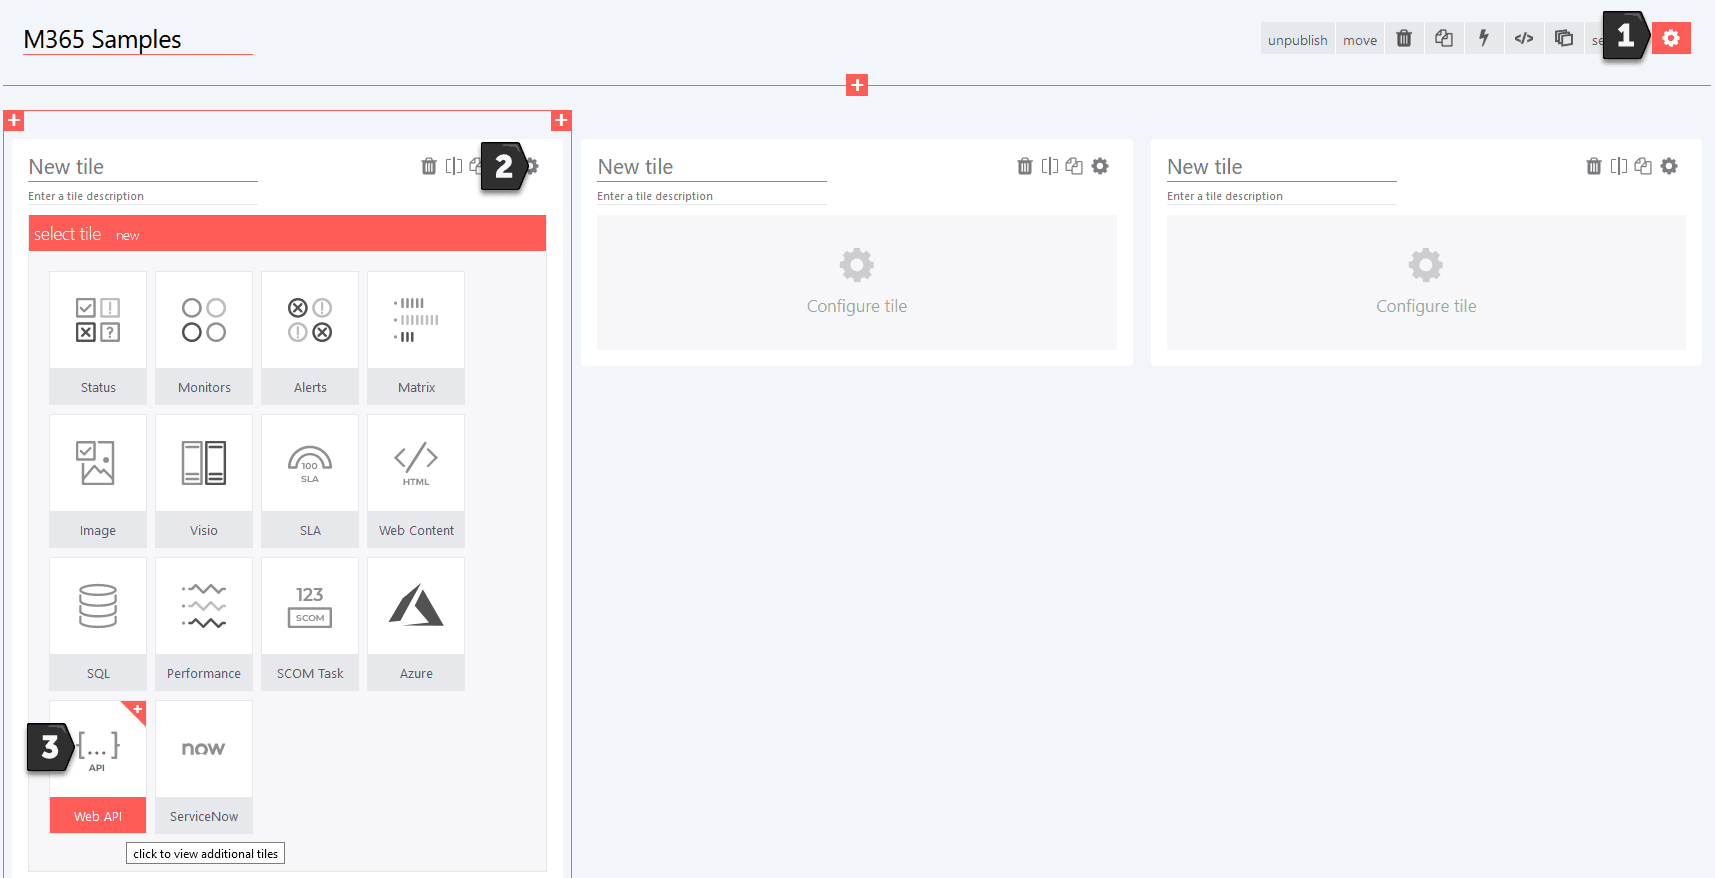Click the dashboard delete trash icon in top toolbar
This screenshot has height=878, width=1715.
[x=1404, y=39]
